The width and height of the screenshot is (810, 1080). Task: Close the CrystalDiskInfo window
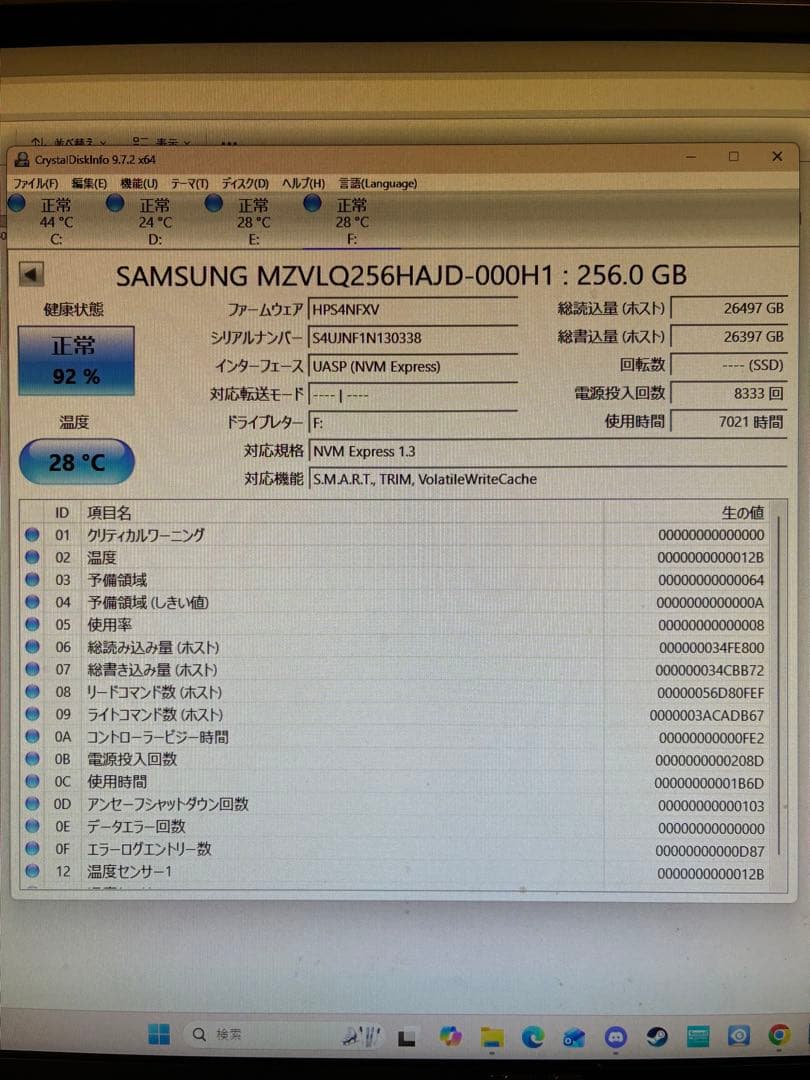(x=777, y=156)
